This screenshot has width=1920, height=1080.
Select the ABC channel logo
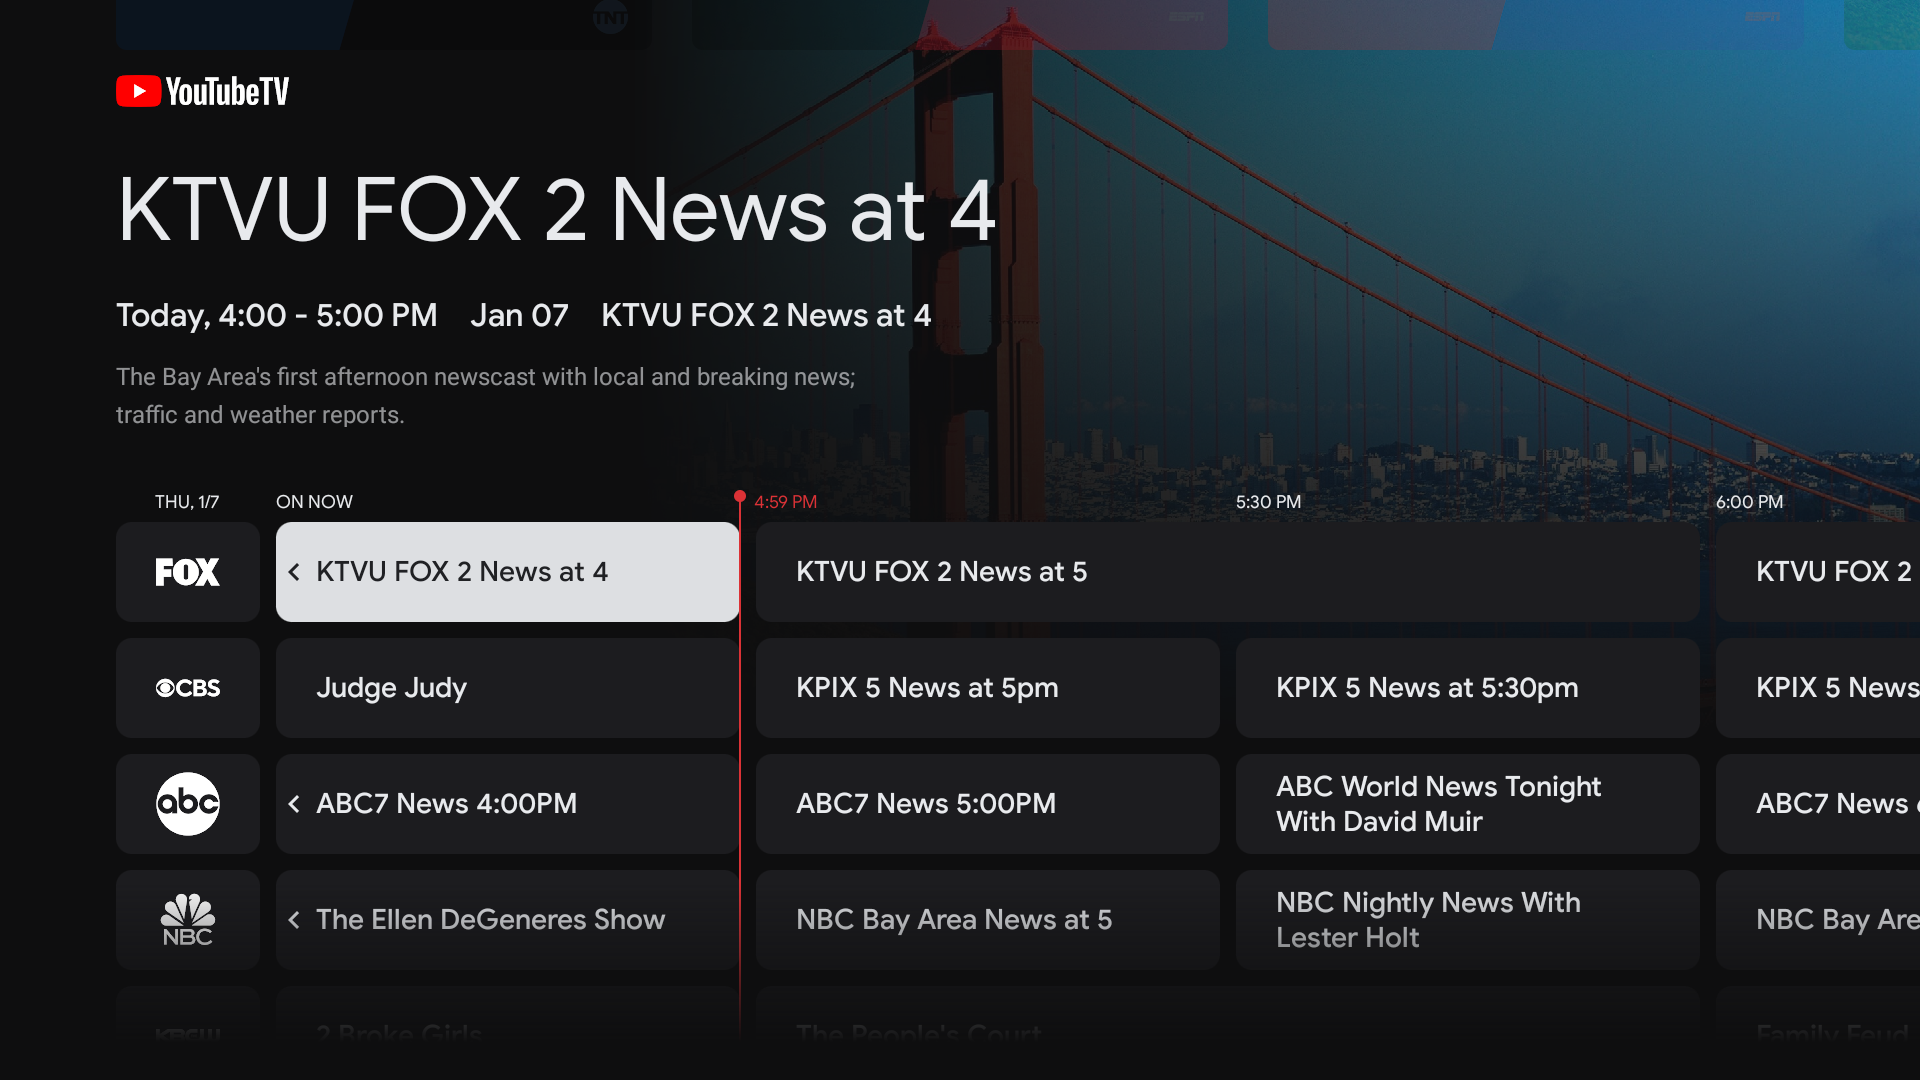coord(187,804)
